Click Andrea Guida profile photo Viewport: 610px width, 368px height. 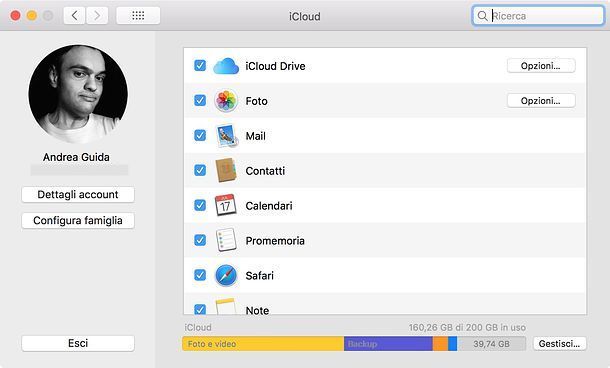coord(78,94)
